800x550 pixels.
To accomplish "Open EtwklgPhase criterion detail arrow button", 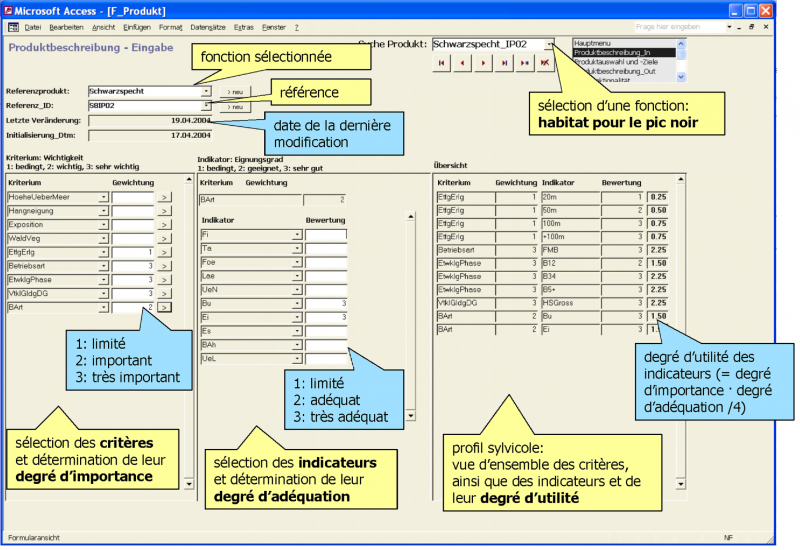I will [x=164, y=280].
